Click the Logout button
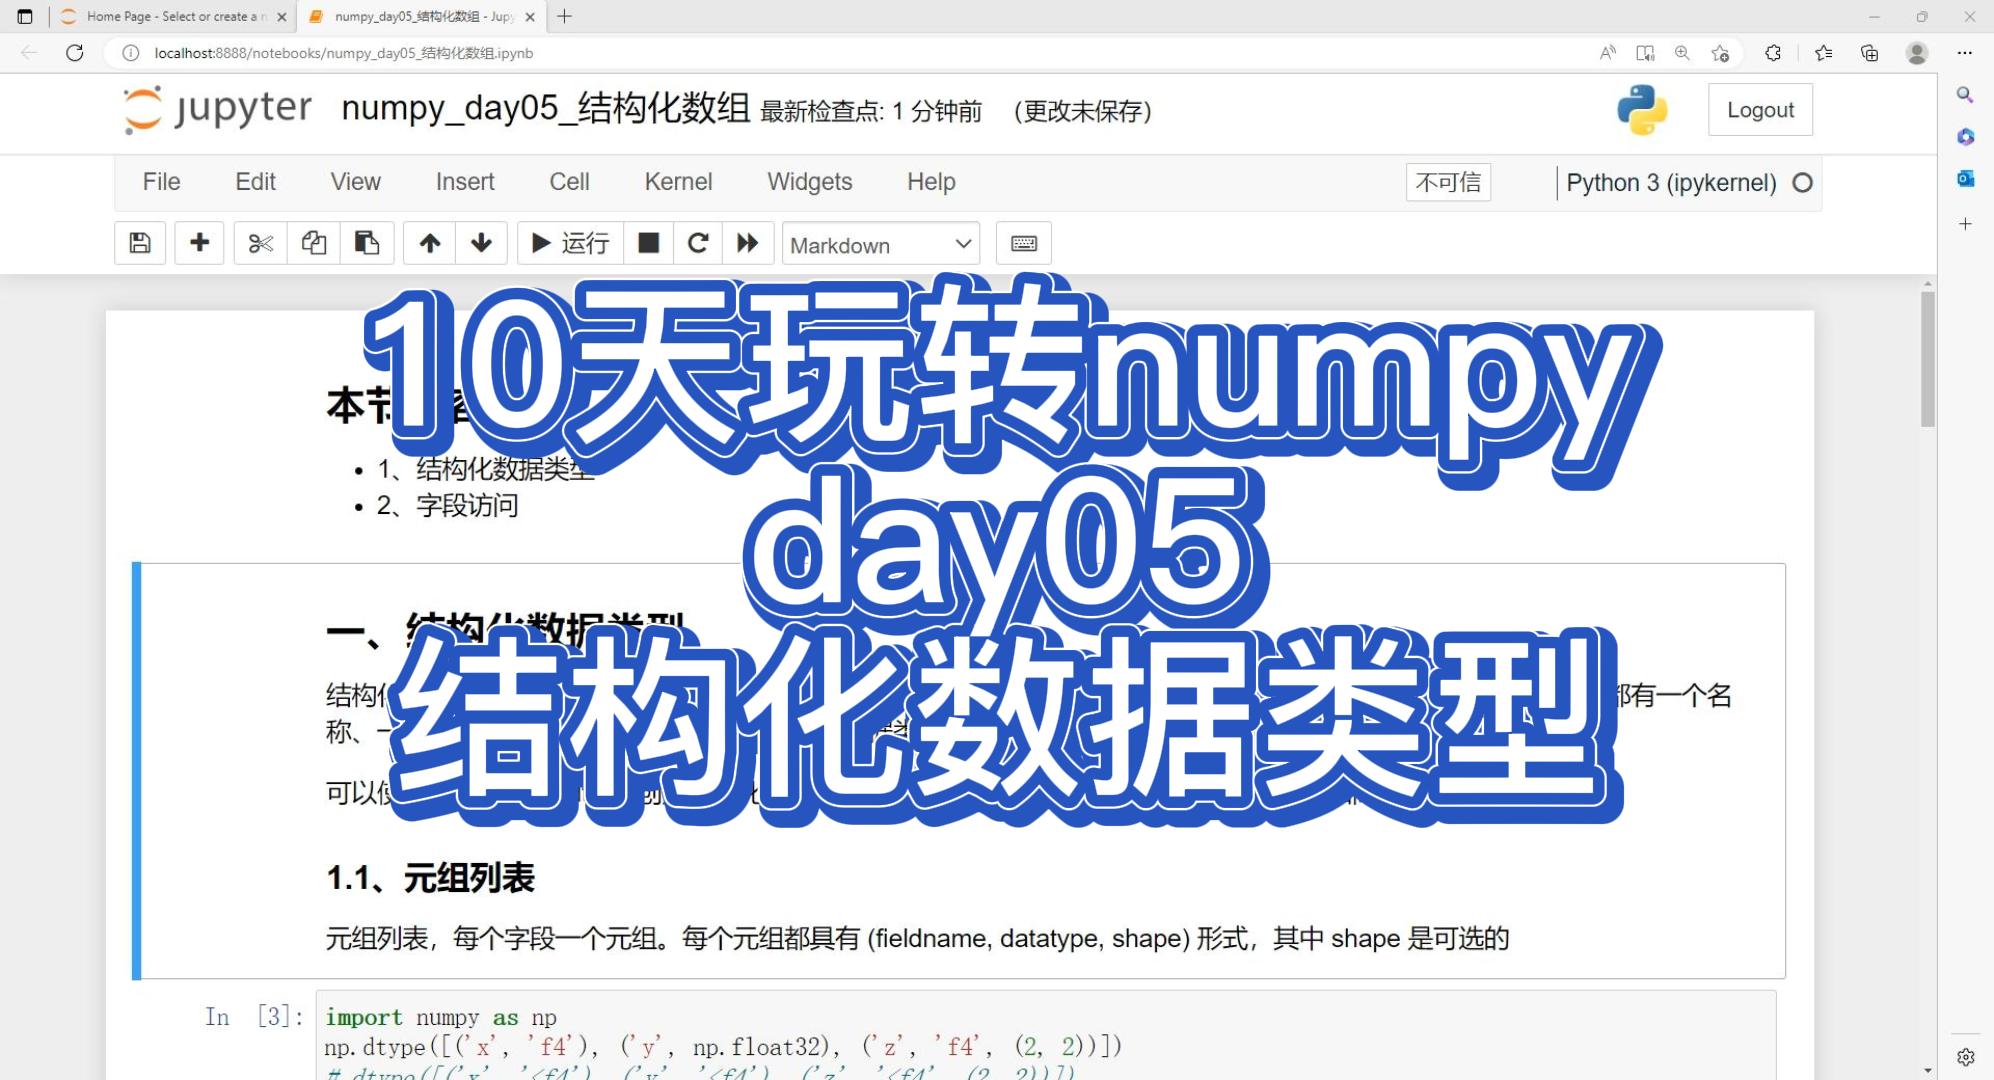The image size is (1994, 1080). 1759,110
